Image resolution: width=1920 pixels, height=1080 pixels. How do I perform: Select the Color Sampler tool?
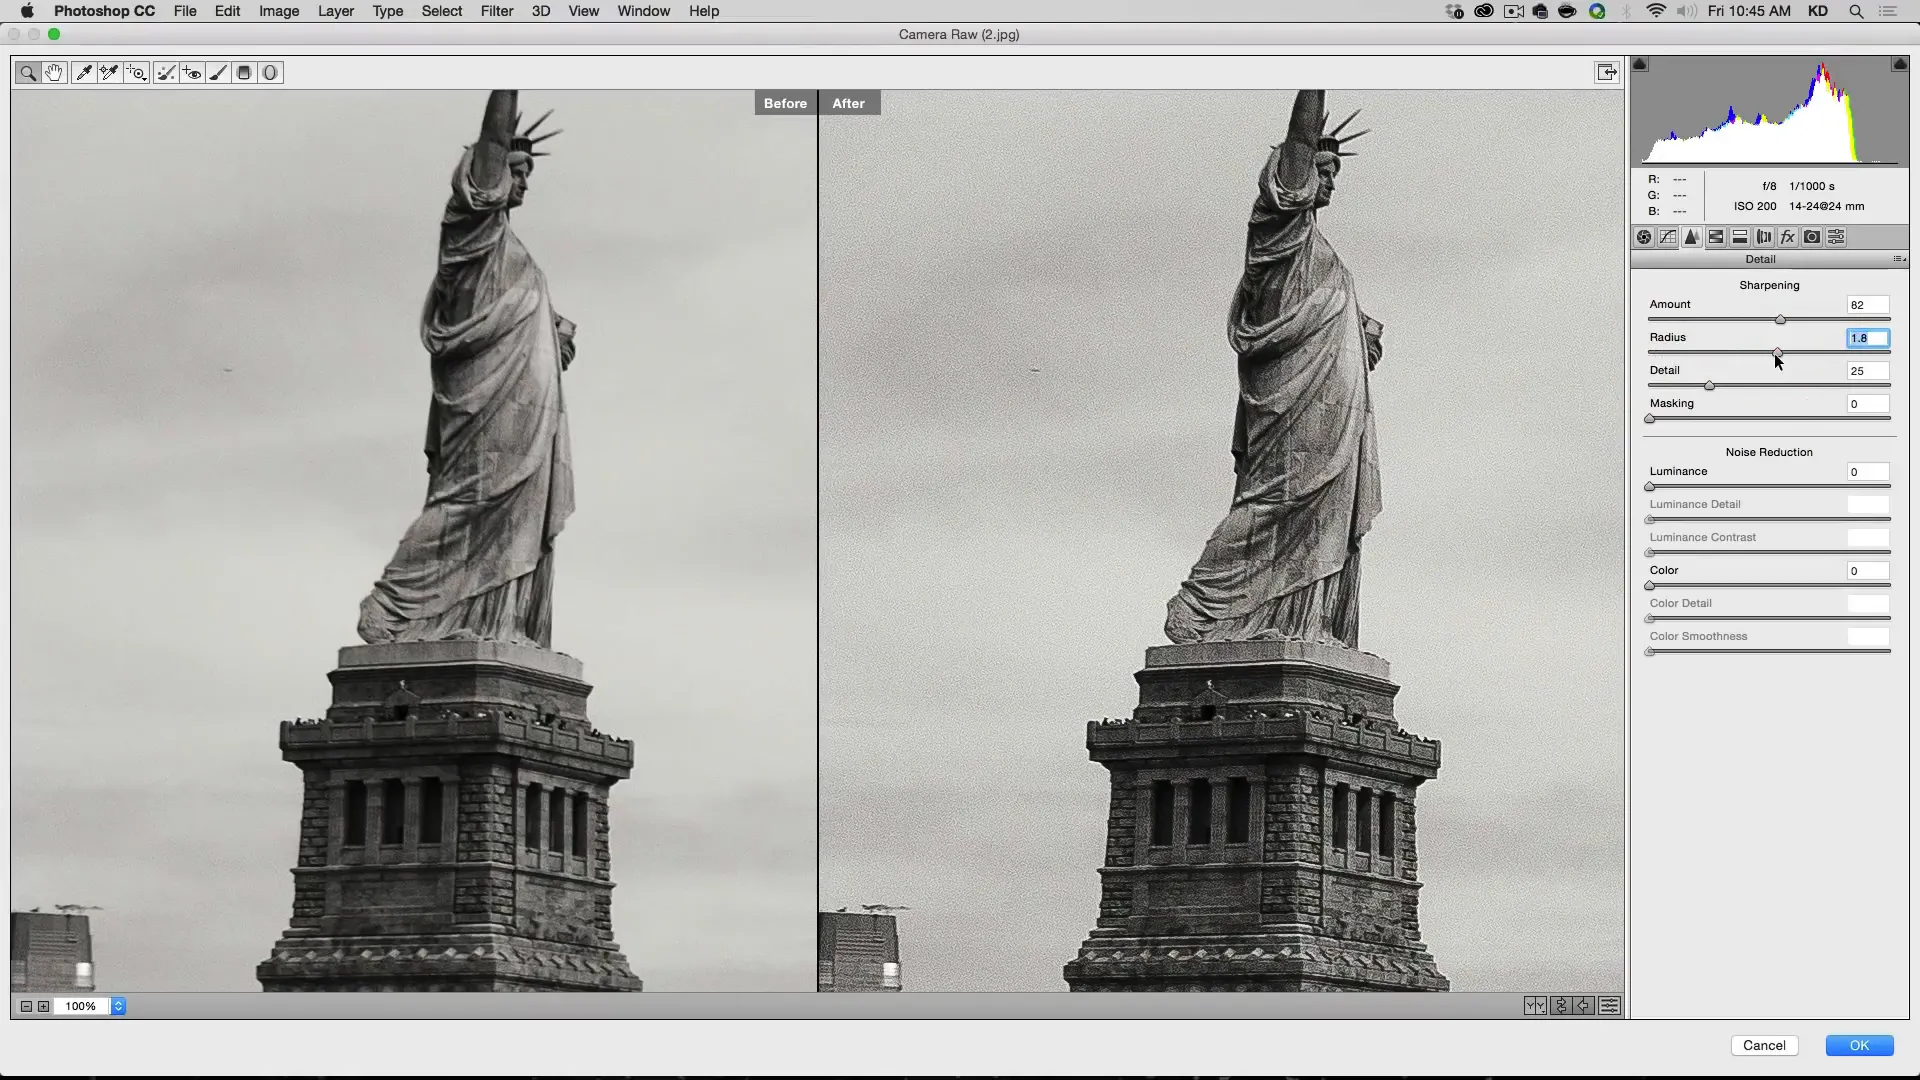click(109, 73)
